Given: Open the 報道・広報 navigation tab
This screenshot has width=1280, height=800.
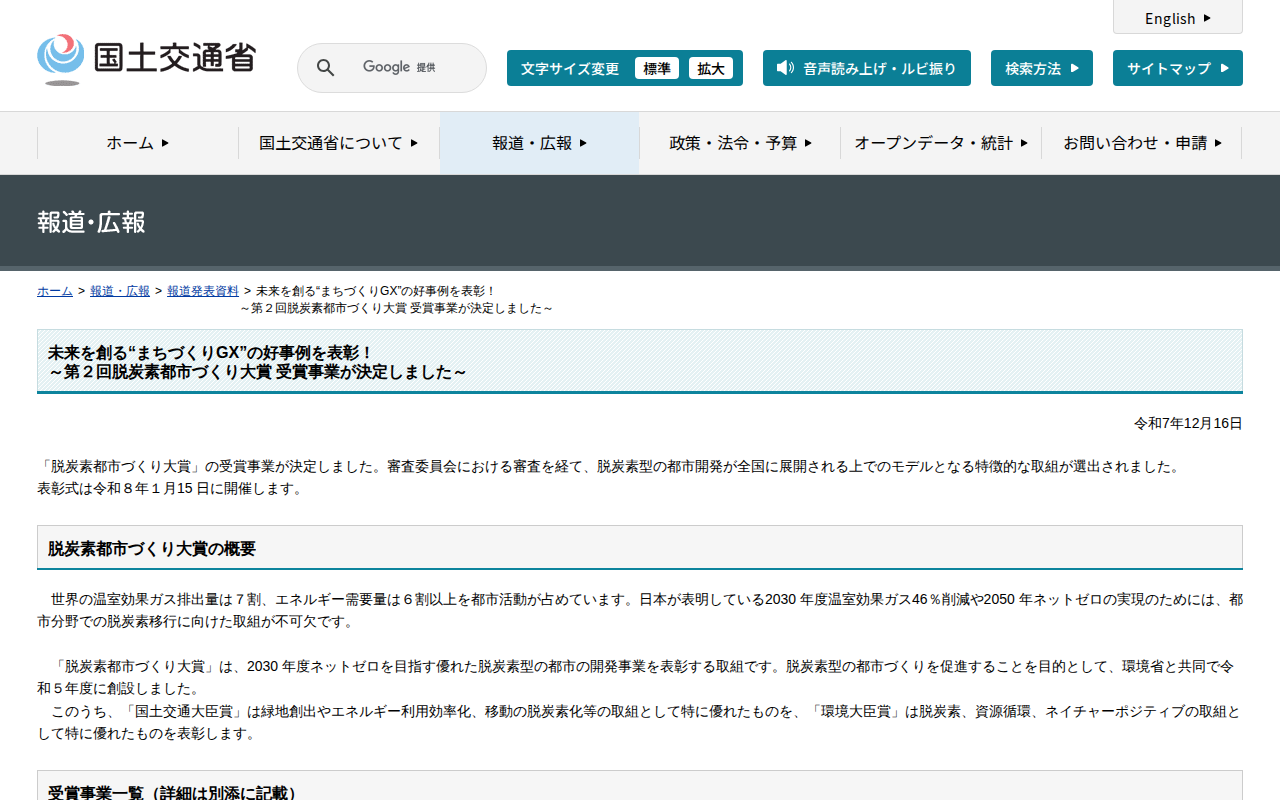Looking at the screenshot, I should coord(539,143).
